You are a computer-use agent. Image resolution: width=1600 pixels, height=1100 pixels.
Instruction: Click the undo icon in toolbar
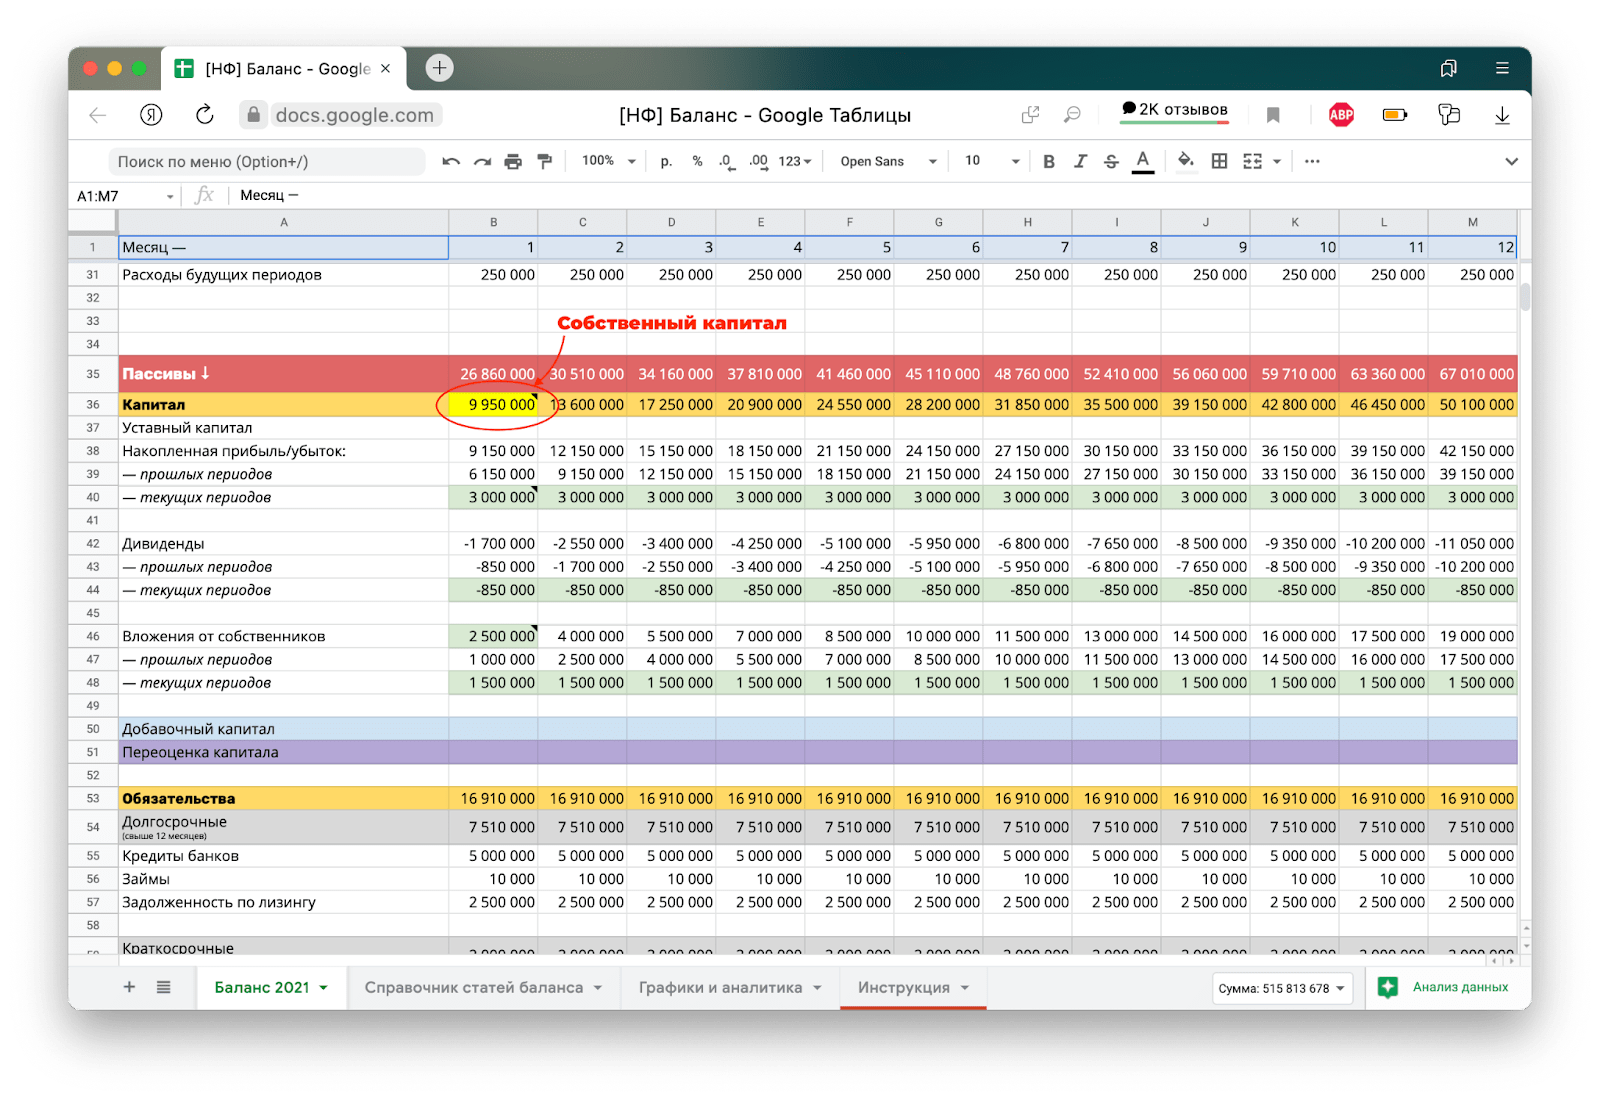(451, 161)
